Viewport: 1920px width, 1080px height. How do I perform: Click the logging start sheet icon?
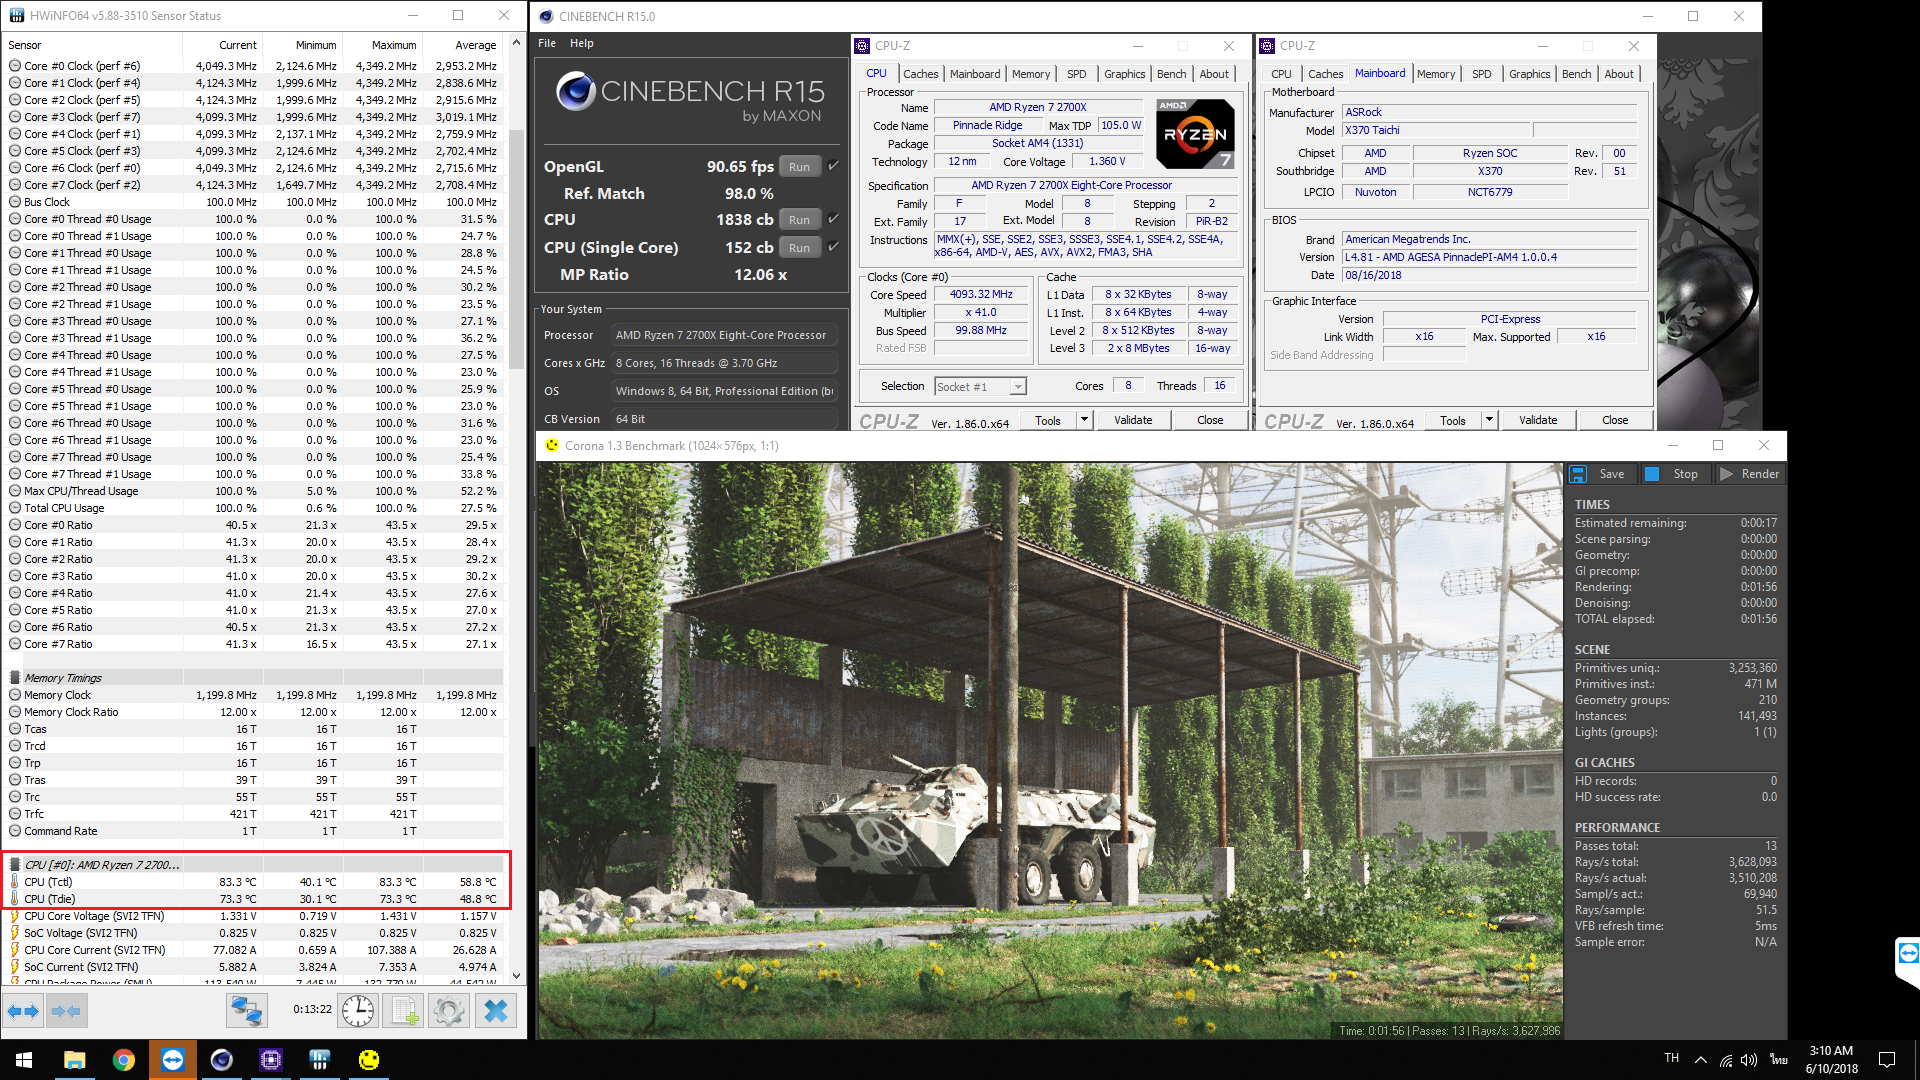(404, 1011)
